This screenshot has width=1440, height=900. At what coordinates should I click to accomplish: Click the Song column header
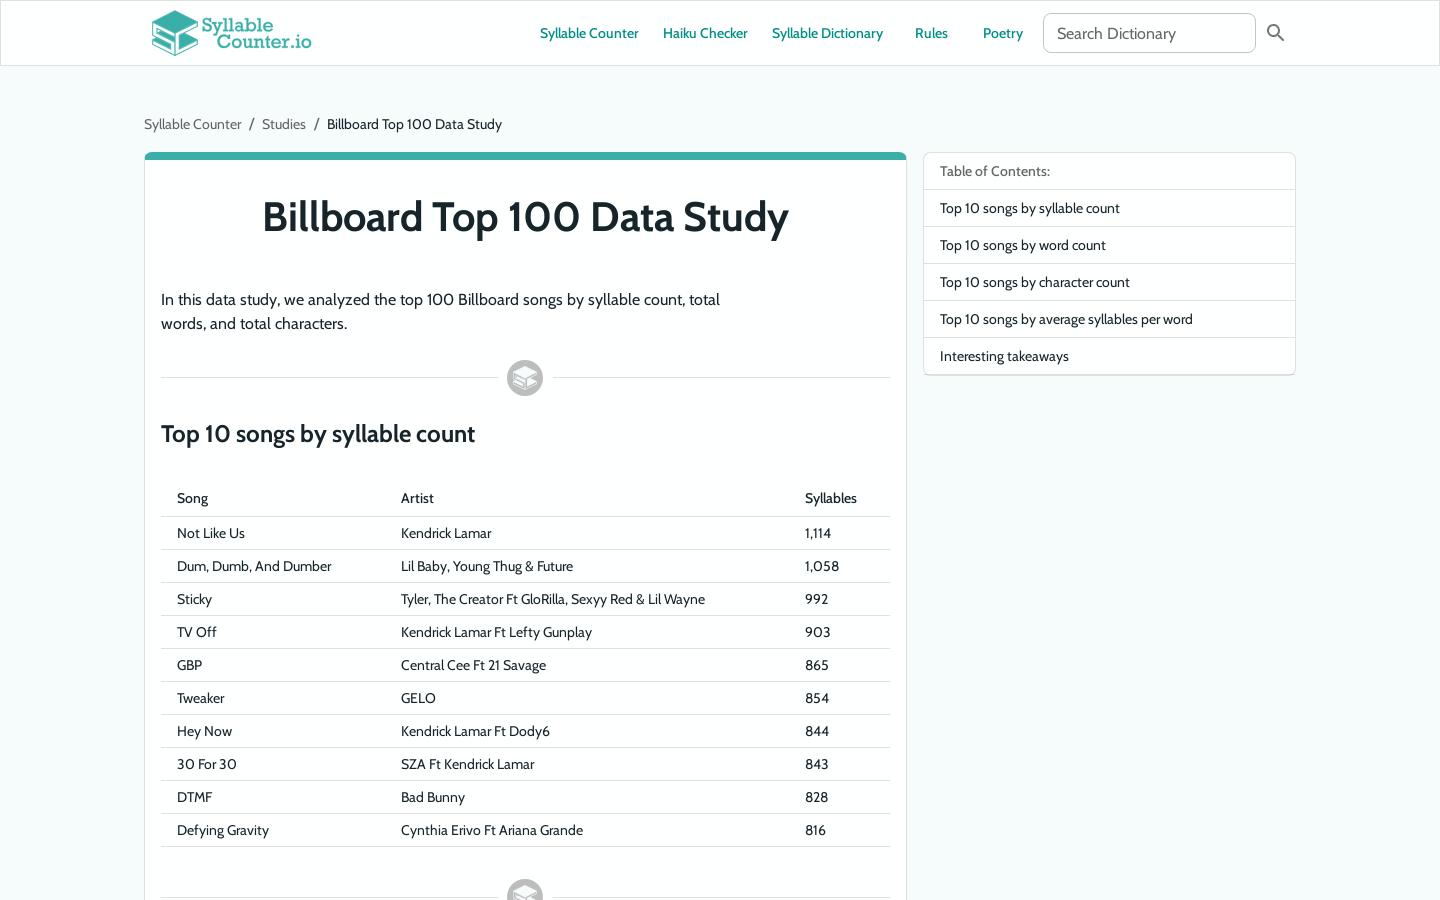193,498
